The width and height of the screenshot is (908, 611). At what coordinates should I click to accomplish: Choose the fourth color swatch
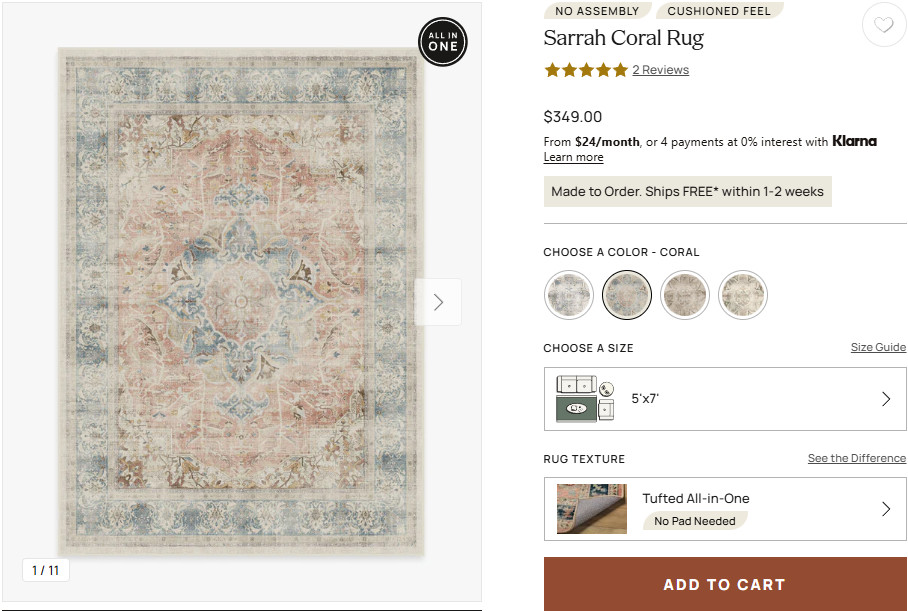(743, 295)
